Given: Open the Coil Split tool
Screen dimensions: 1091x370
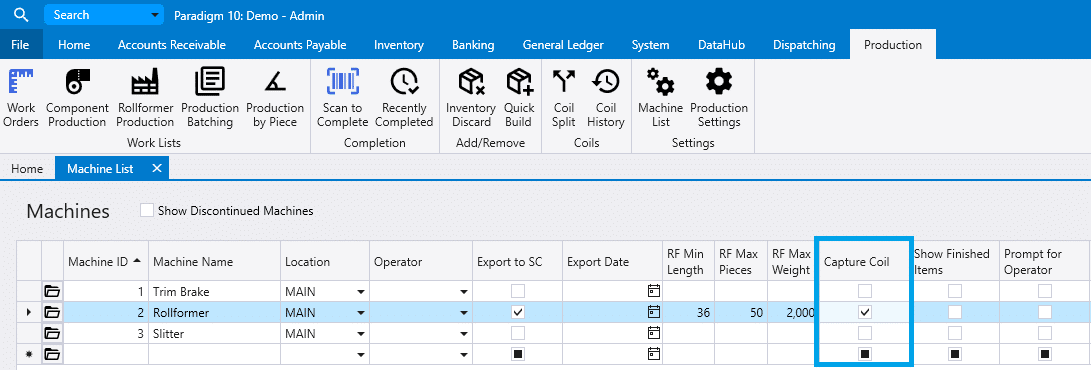Looking at the screenshot, I should pyautogui.click(x=564, y=98).
